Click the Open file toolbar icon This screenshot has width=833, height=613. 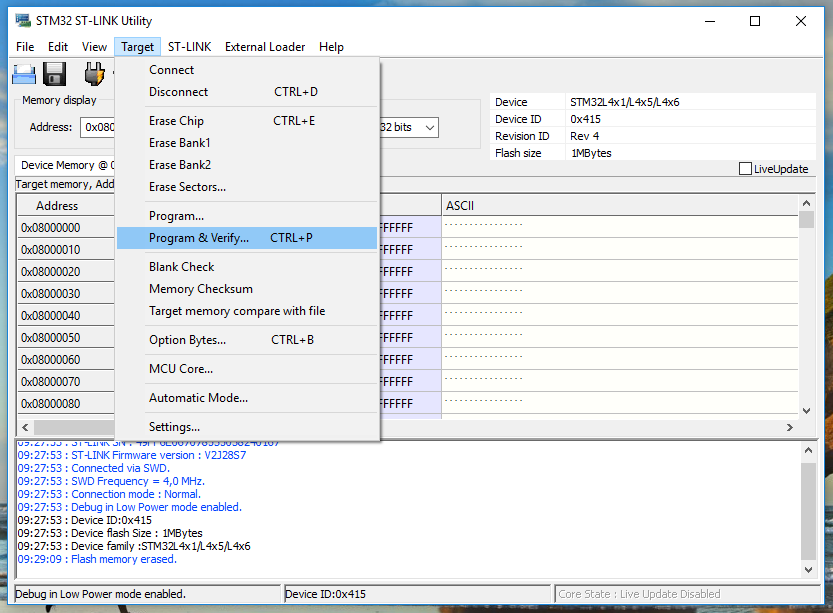23,74
